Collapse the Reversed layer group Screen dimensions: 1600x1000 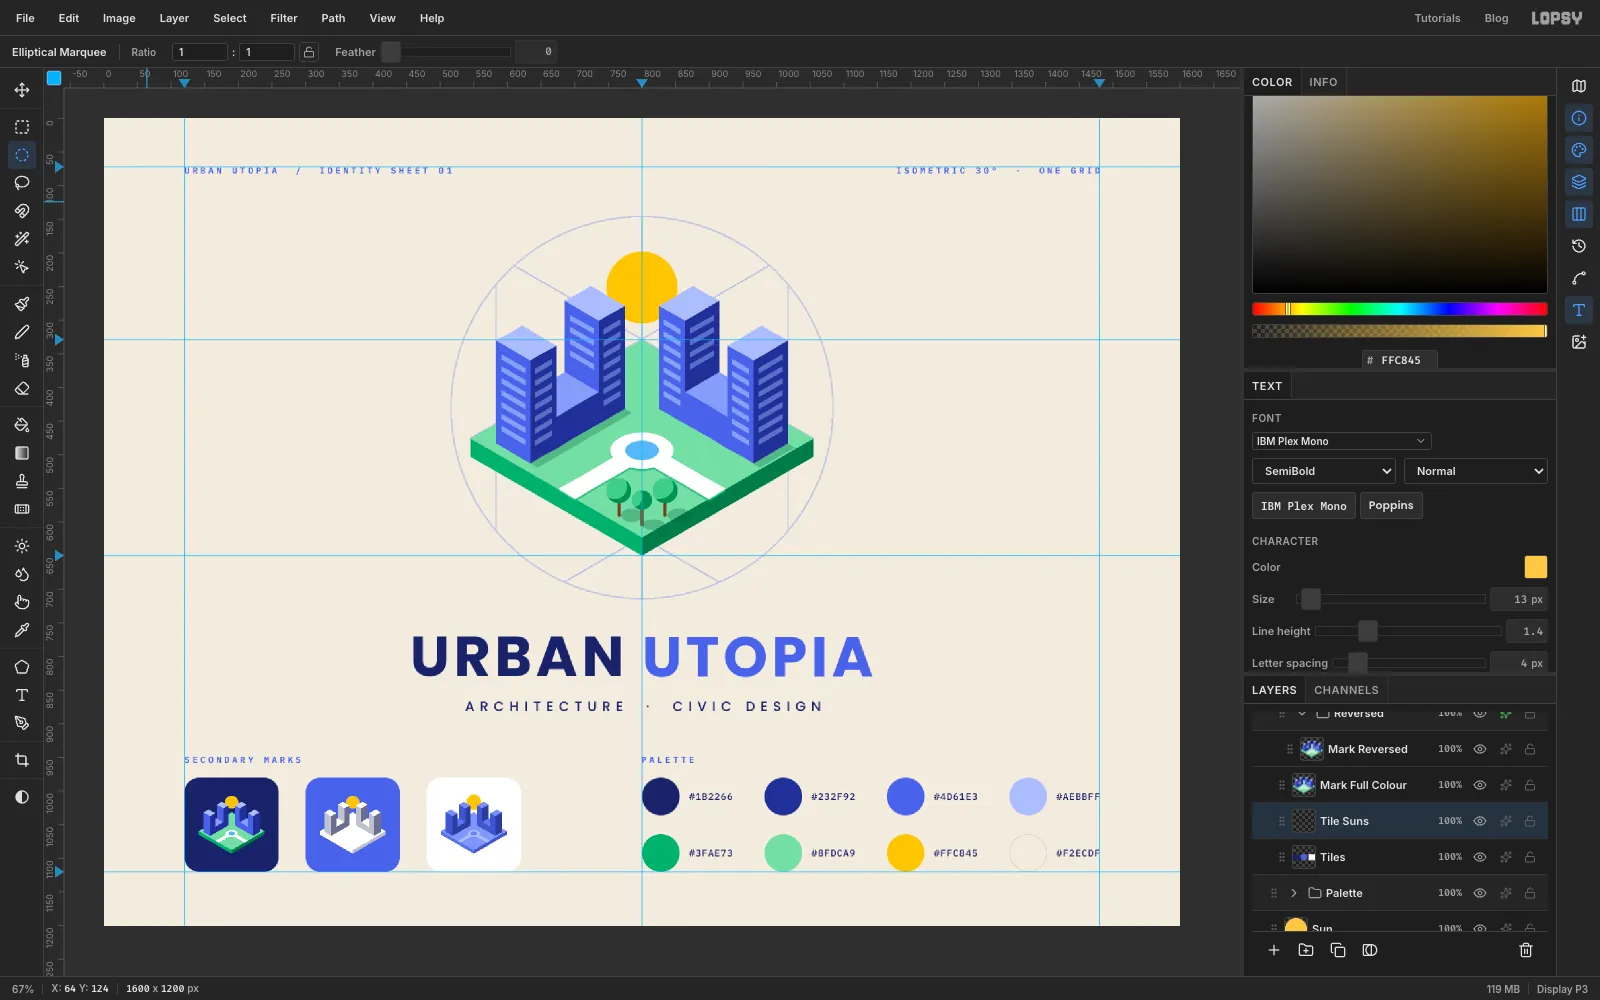point(1302,714)
